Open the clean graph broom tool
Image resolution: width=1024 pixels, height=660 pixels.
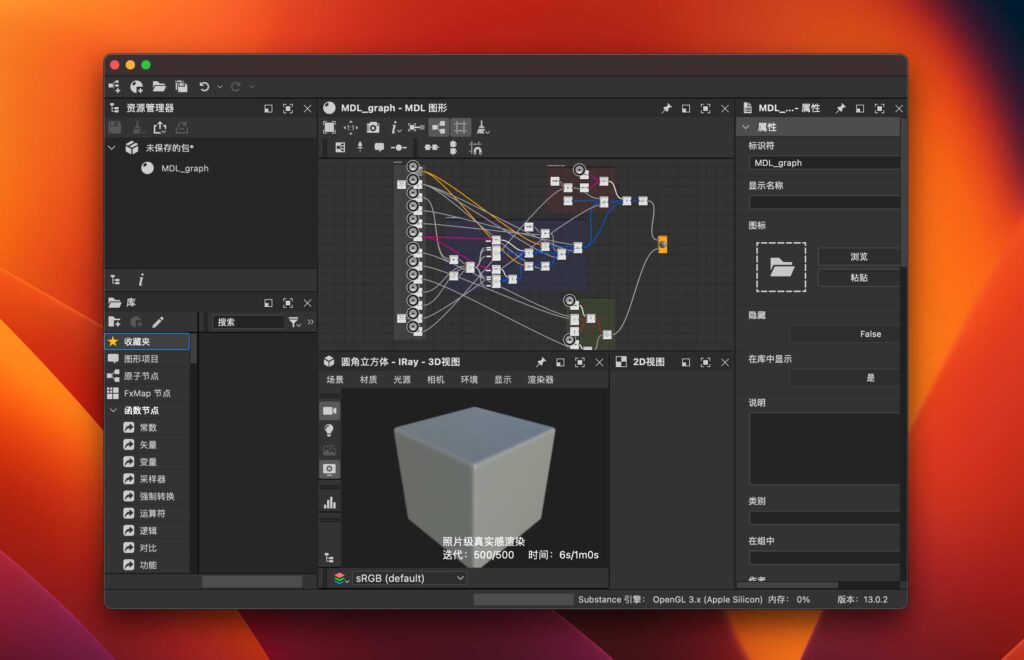pos(484,128)
